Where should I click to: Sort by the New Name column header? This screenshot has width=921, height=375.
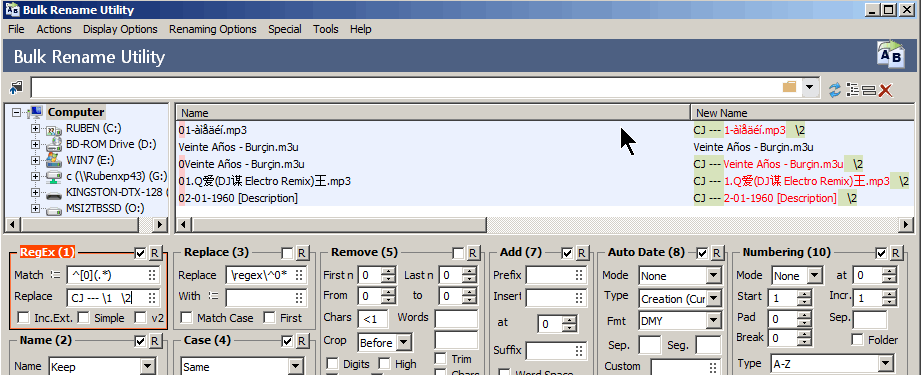click(x=802, y=113)
